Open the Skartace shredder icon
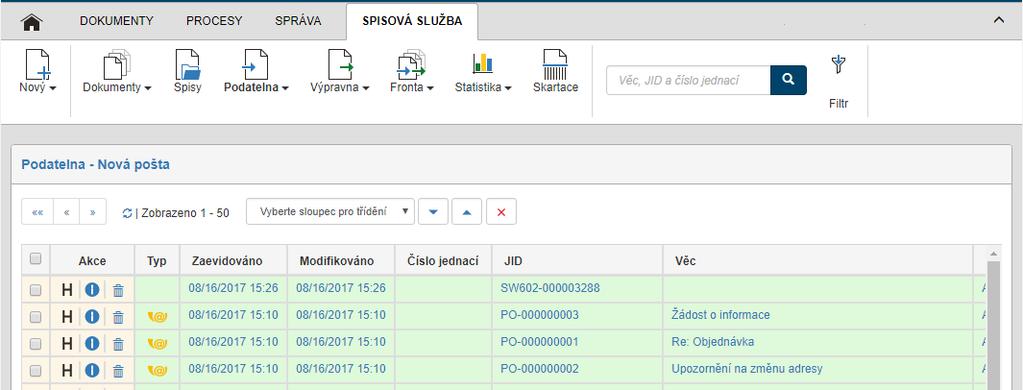The image size is (1023, 390). click(555, 72)
